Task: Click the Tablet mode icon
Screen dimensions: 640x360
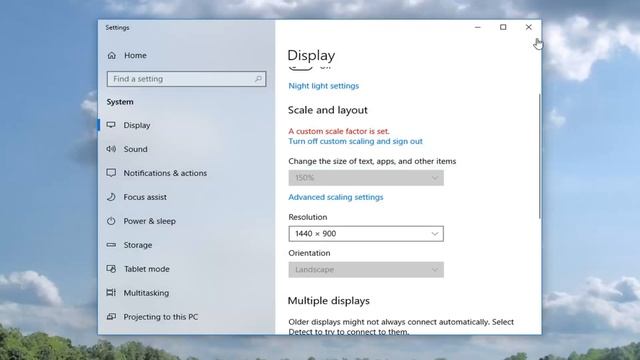Action: [x=111, y=269]
